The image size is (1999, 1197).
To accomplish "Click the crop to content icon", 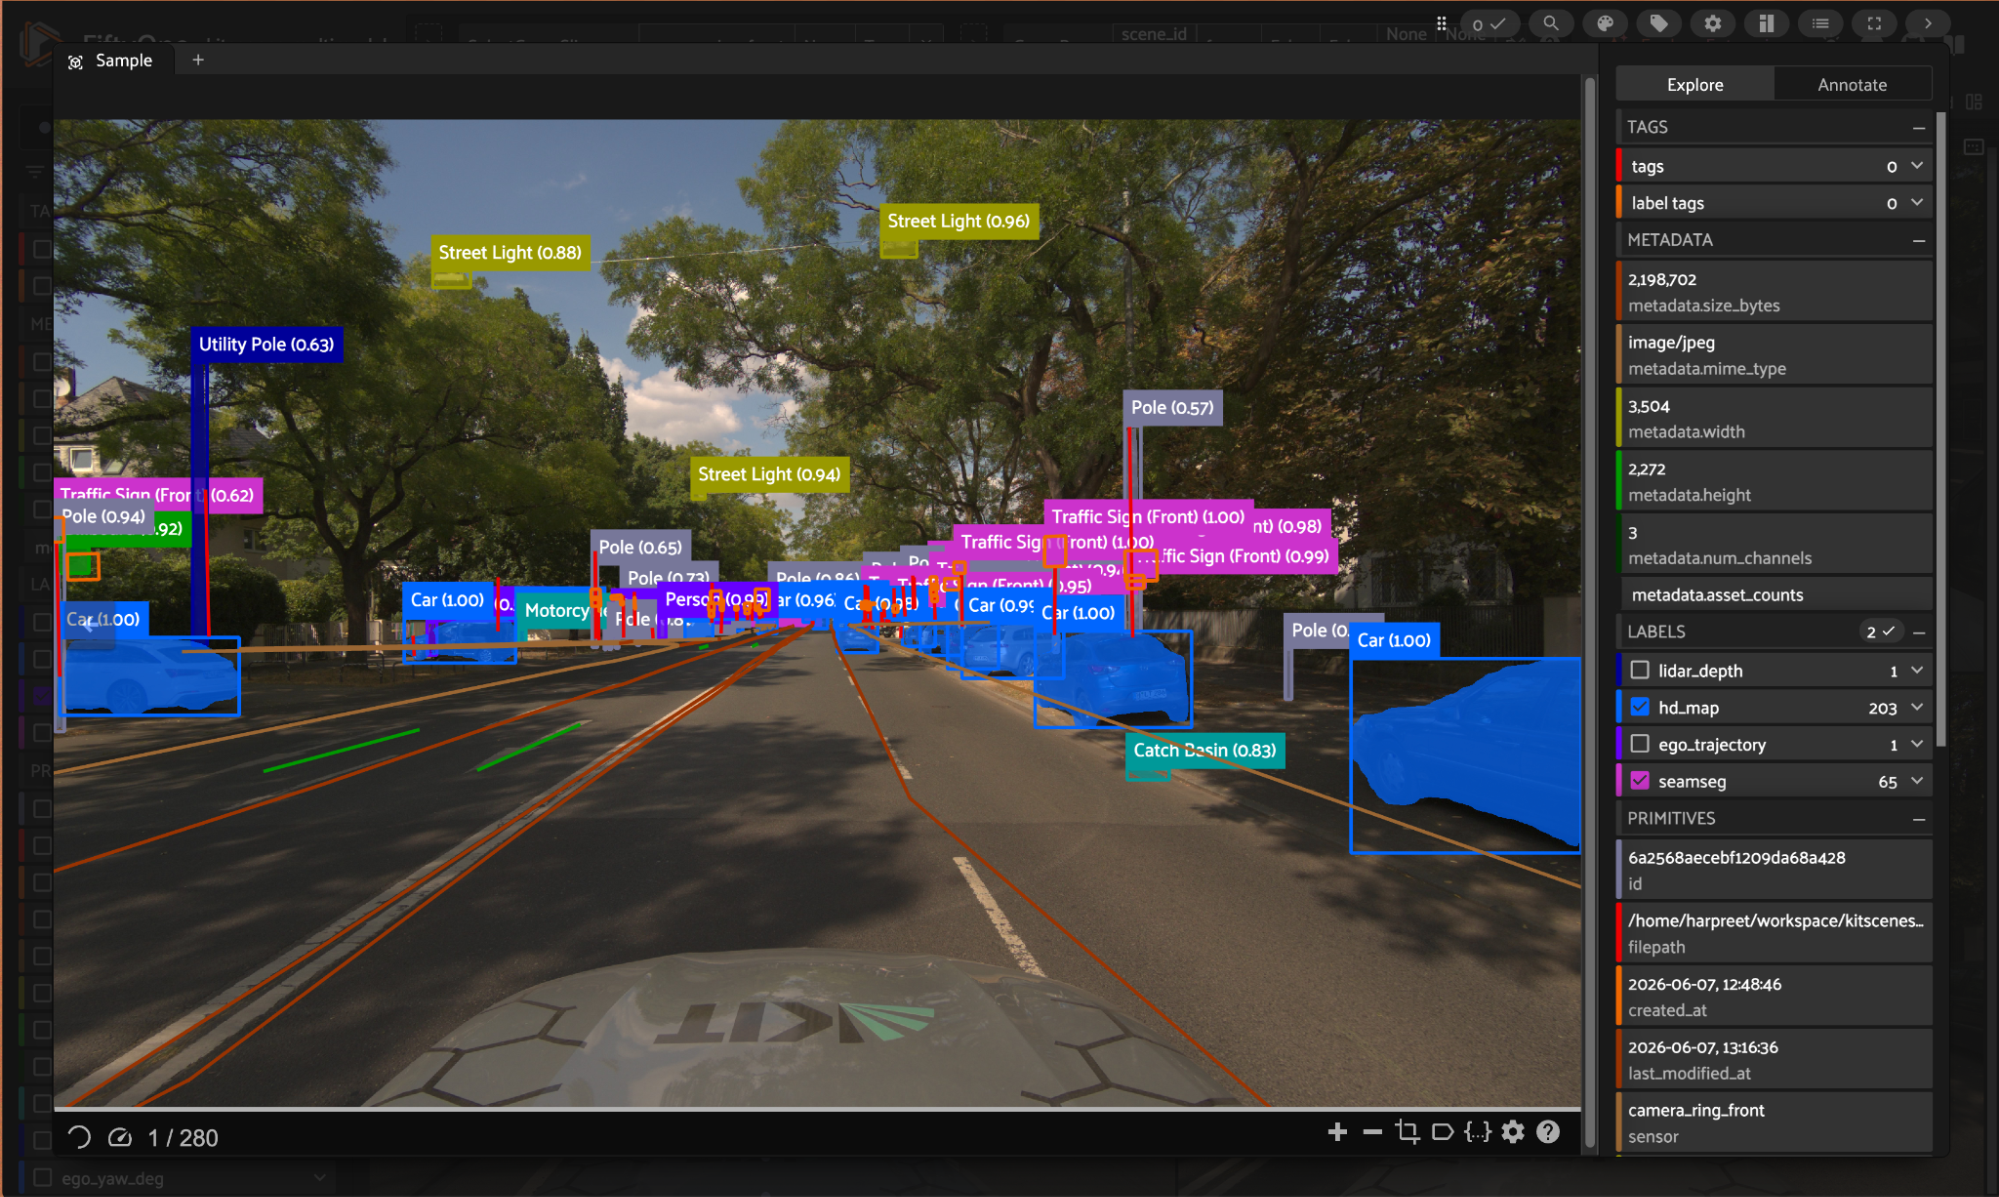I will pyautogui.click(x=1407, y=1132).
